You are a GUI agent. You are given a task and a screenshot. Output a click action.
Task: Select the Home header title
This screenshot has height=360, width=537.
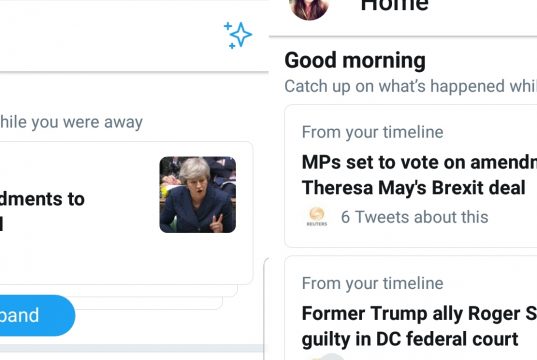coord(395,6)
